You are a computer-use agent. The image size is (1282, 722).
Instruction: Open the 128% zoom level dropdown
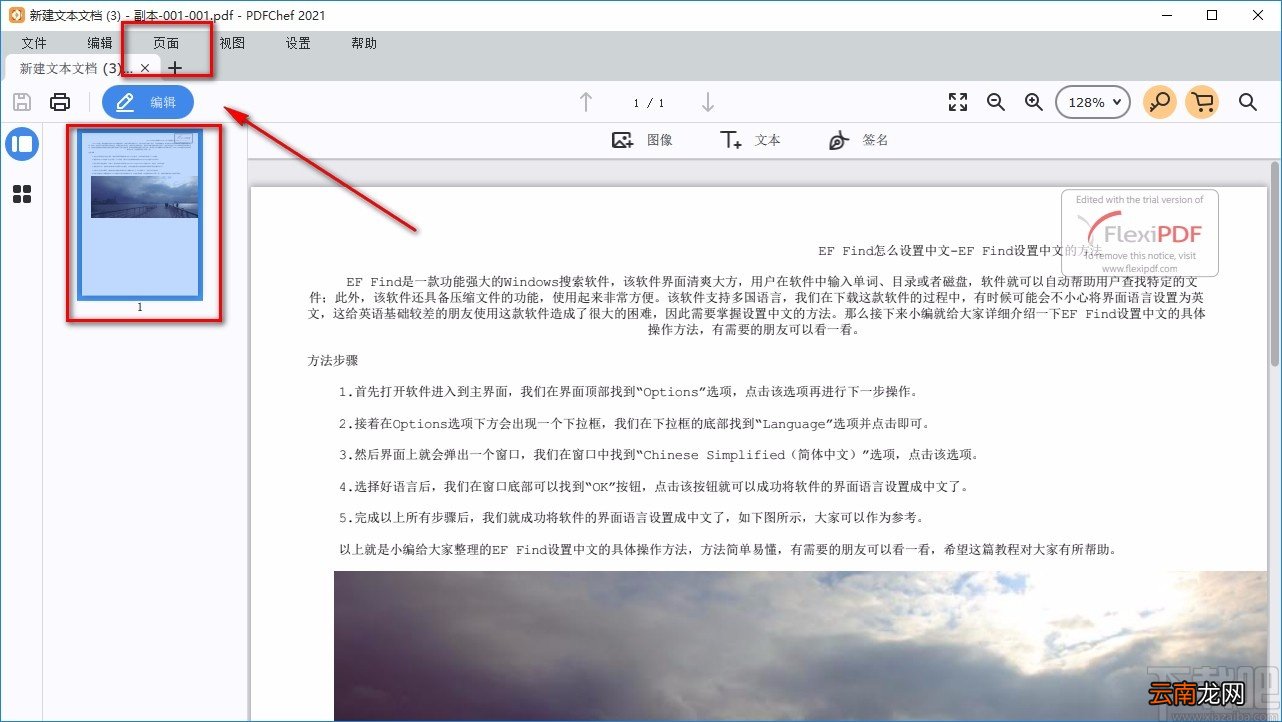1092,102
